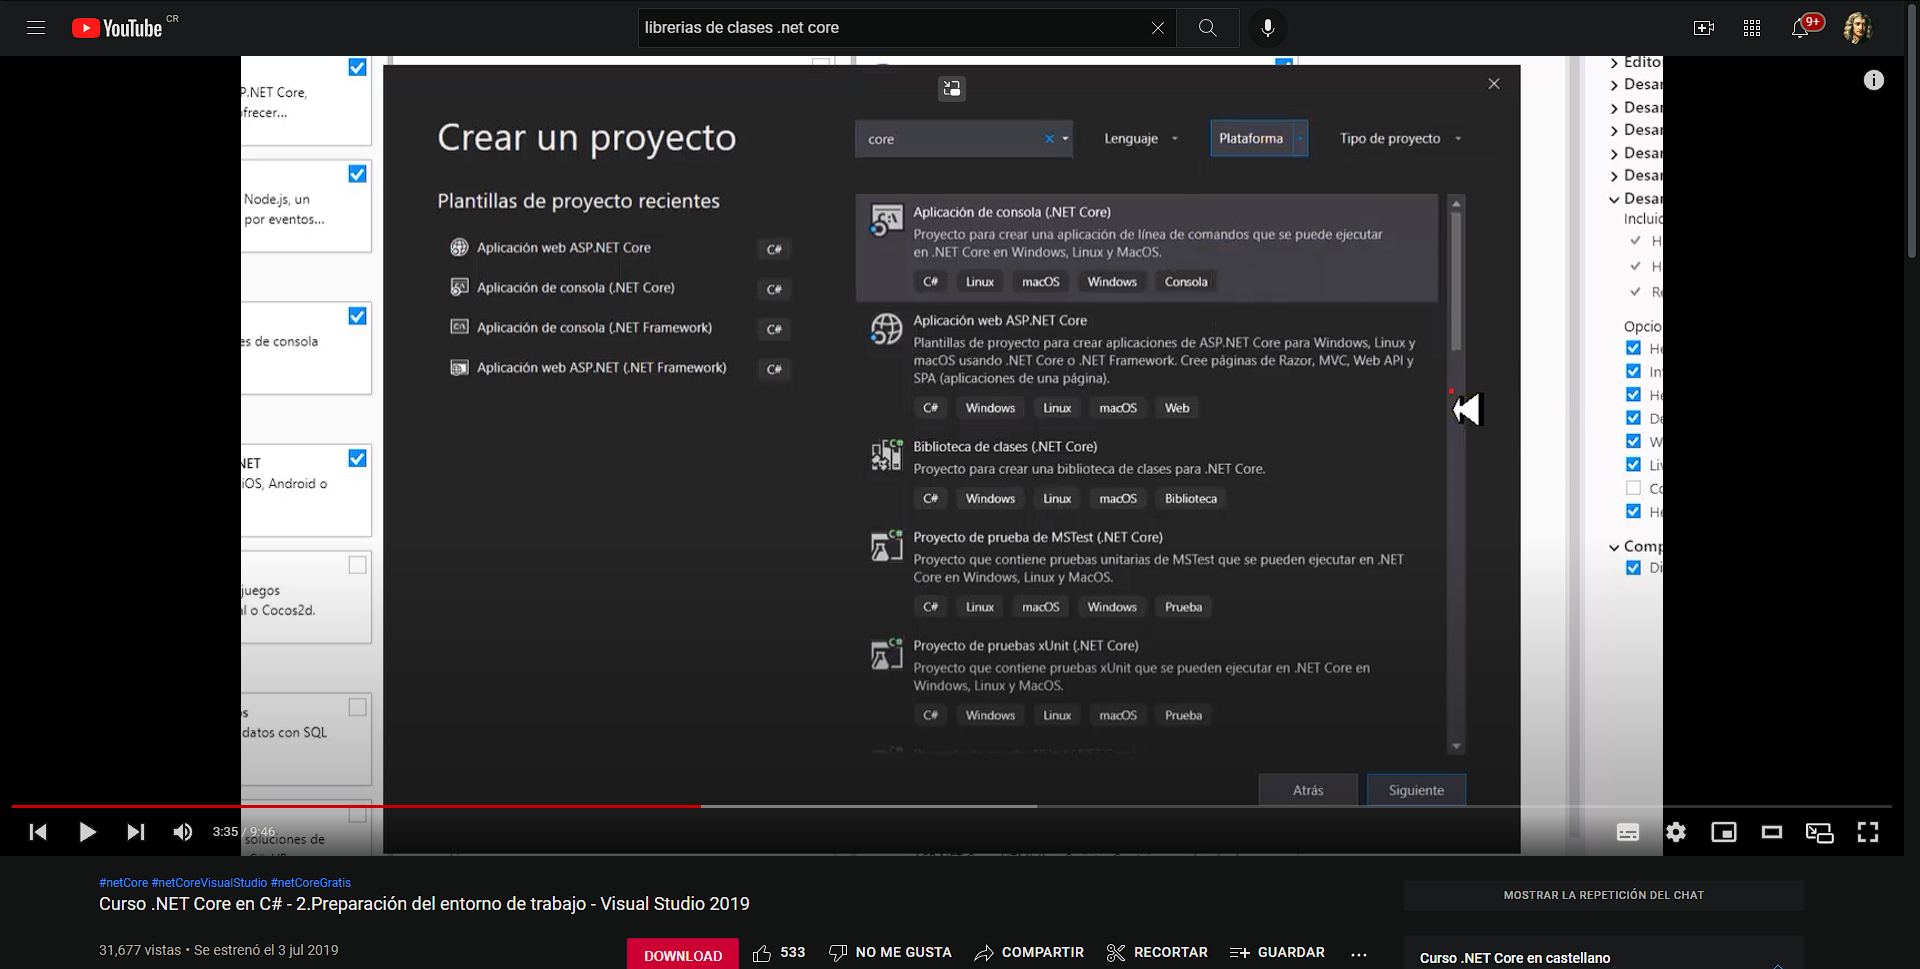Image resolution: width=1920 pixels, height=969 pixels.
Task: Open the account avatar menu
Action: coord(1857,28)
